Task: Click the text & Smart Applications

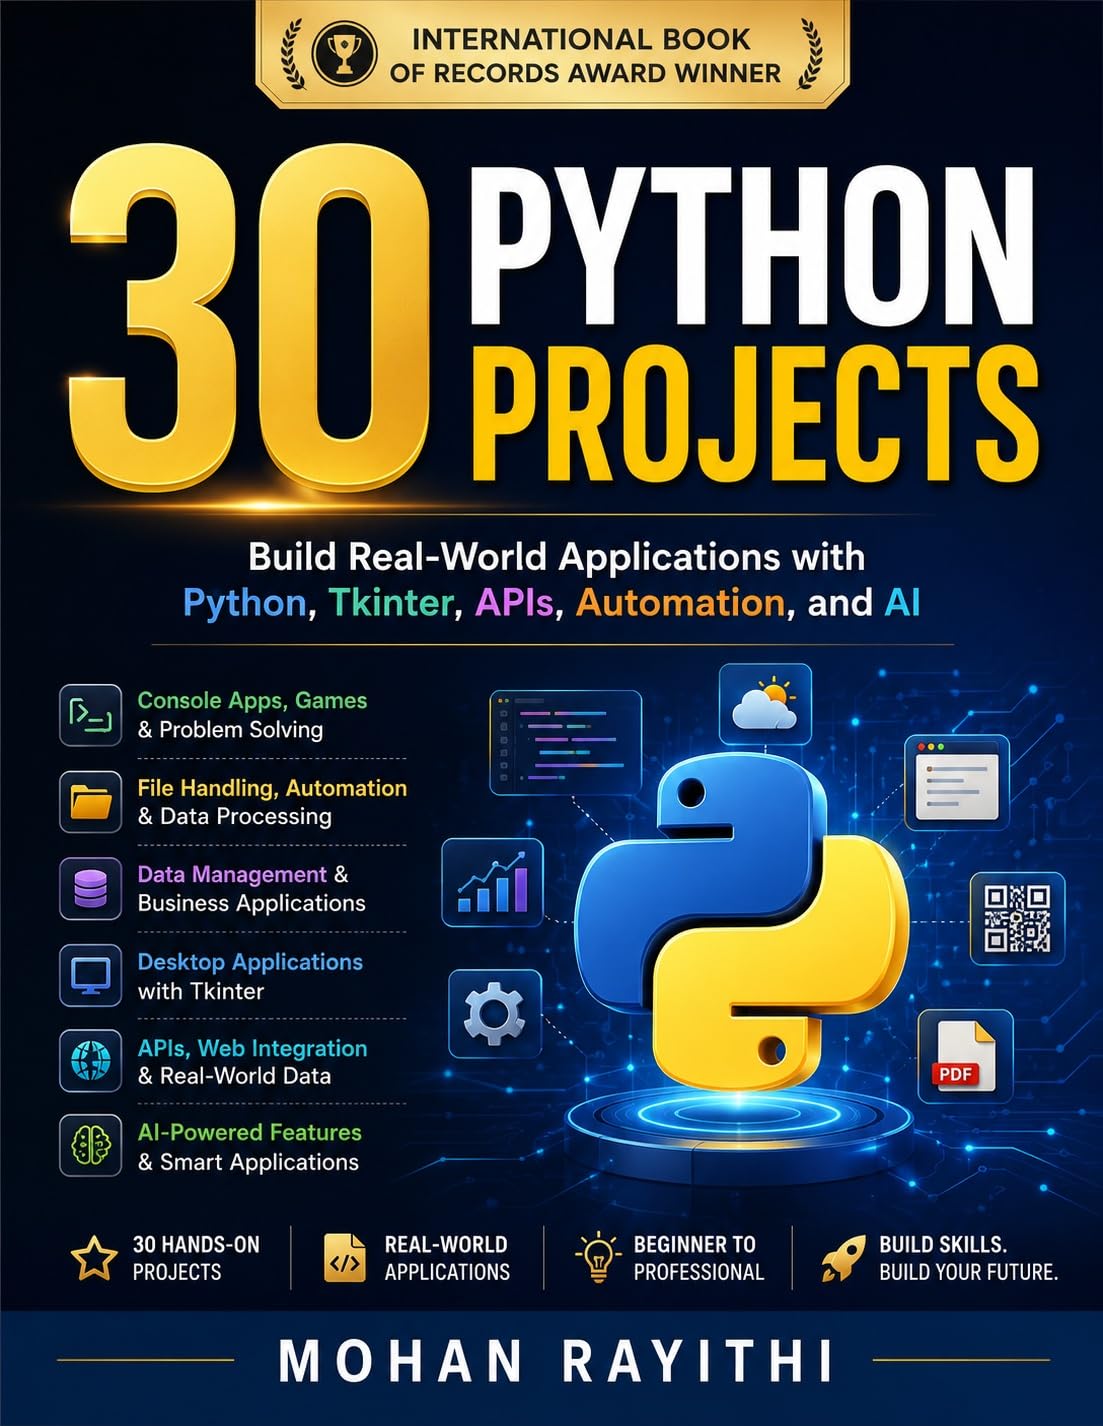Action: click(248, 1162)
